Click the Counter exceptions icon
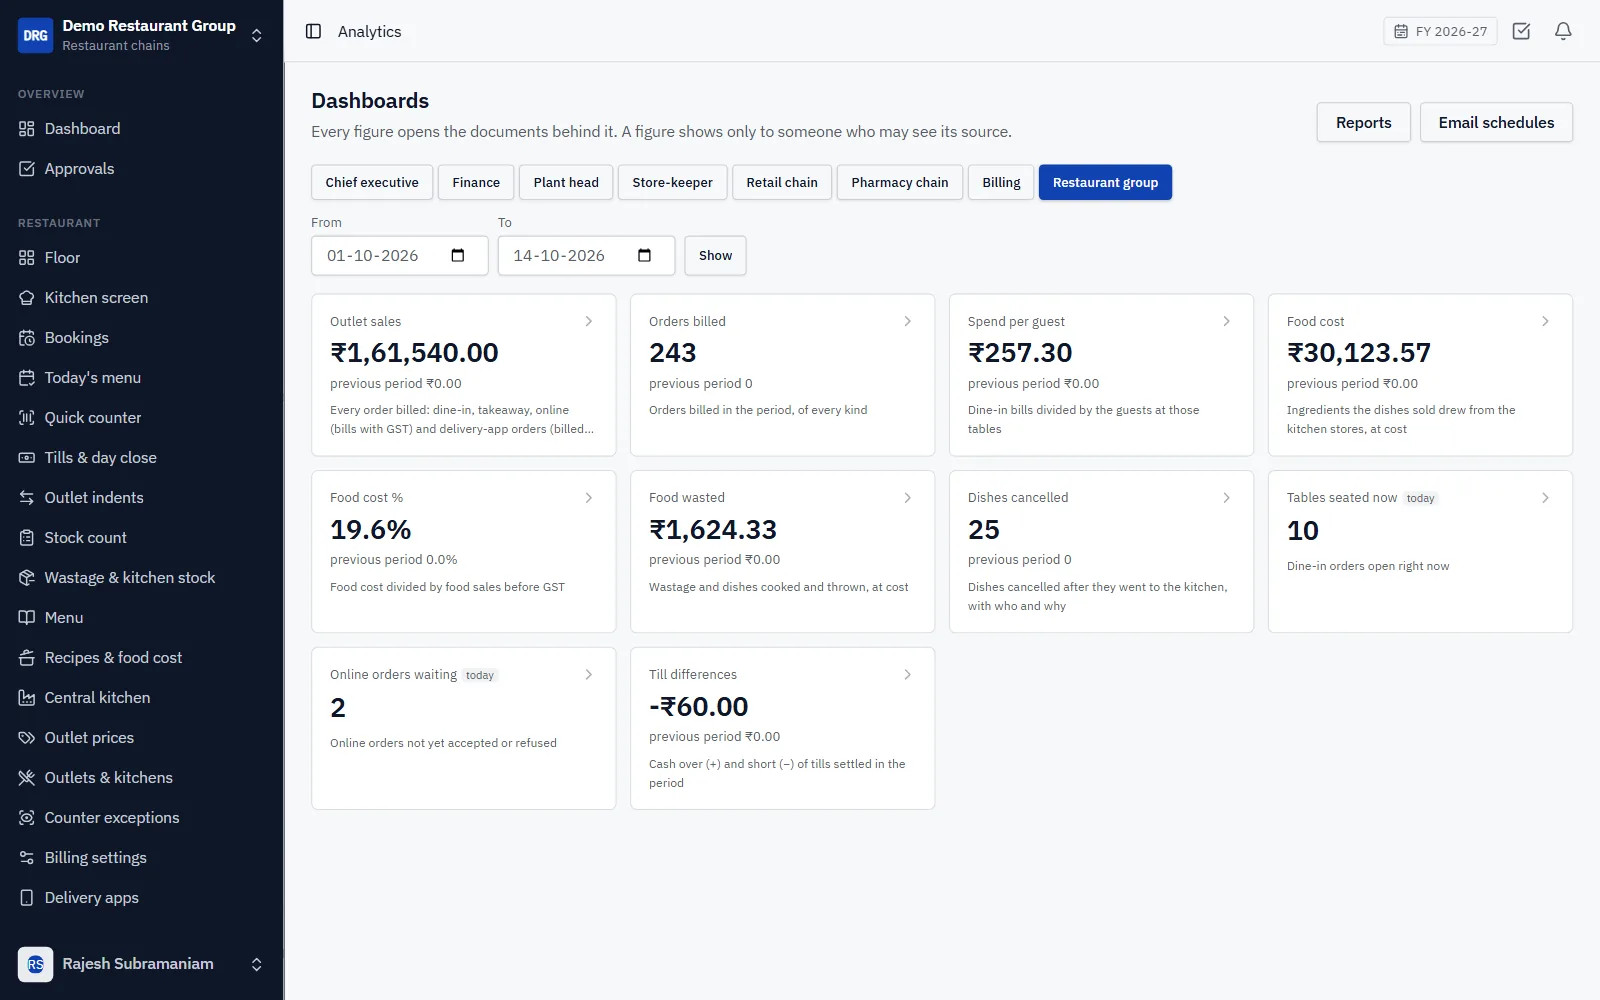Screen dimensions: 1600x1000 pyautogui.click(x=27, y=818)
